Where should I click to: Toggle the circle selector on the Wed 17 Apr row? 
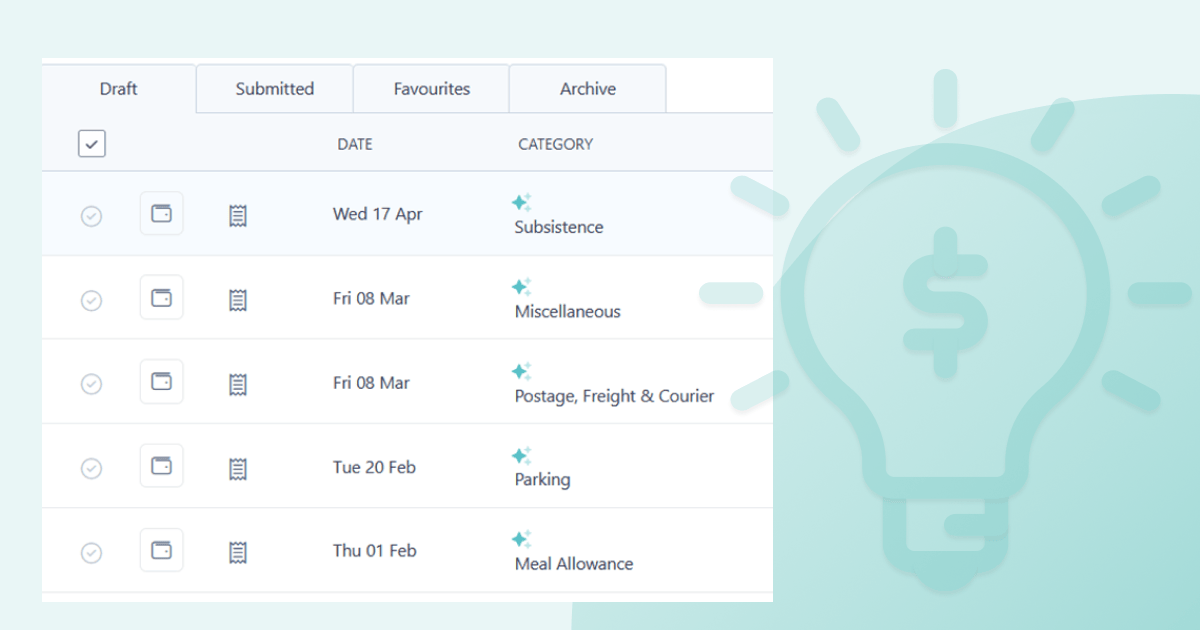click(x=91, y=214)
